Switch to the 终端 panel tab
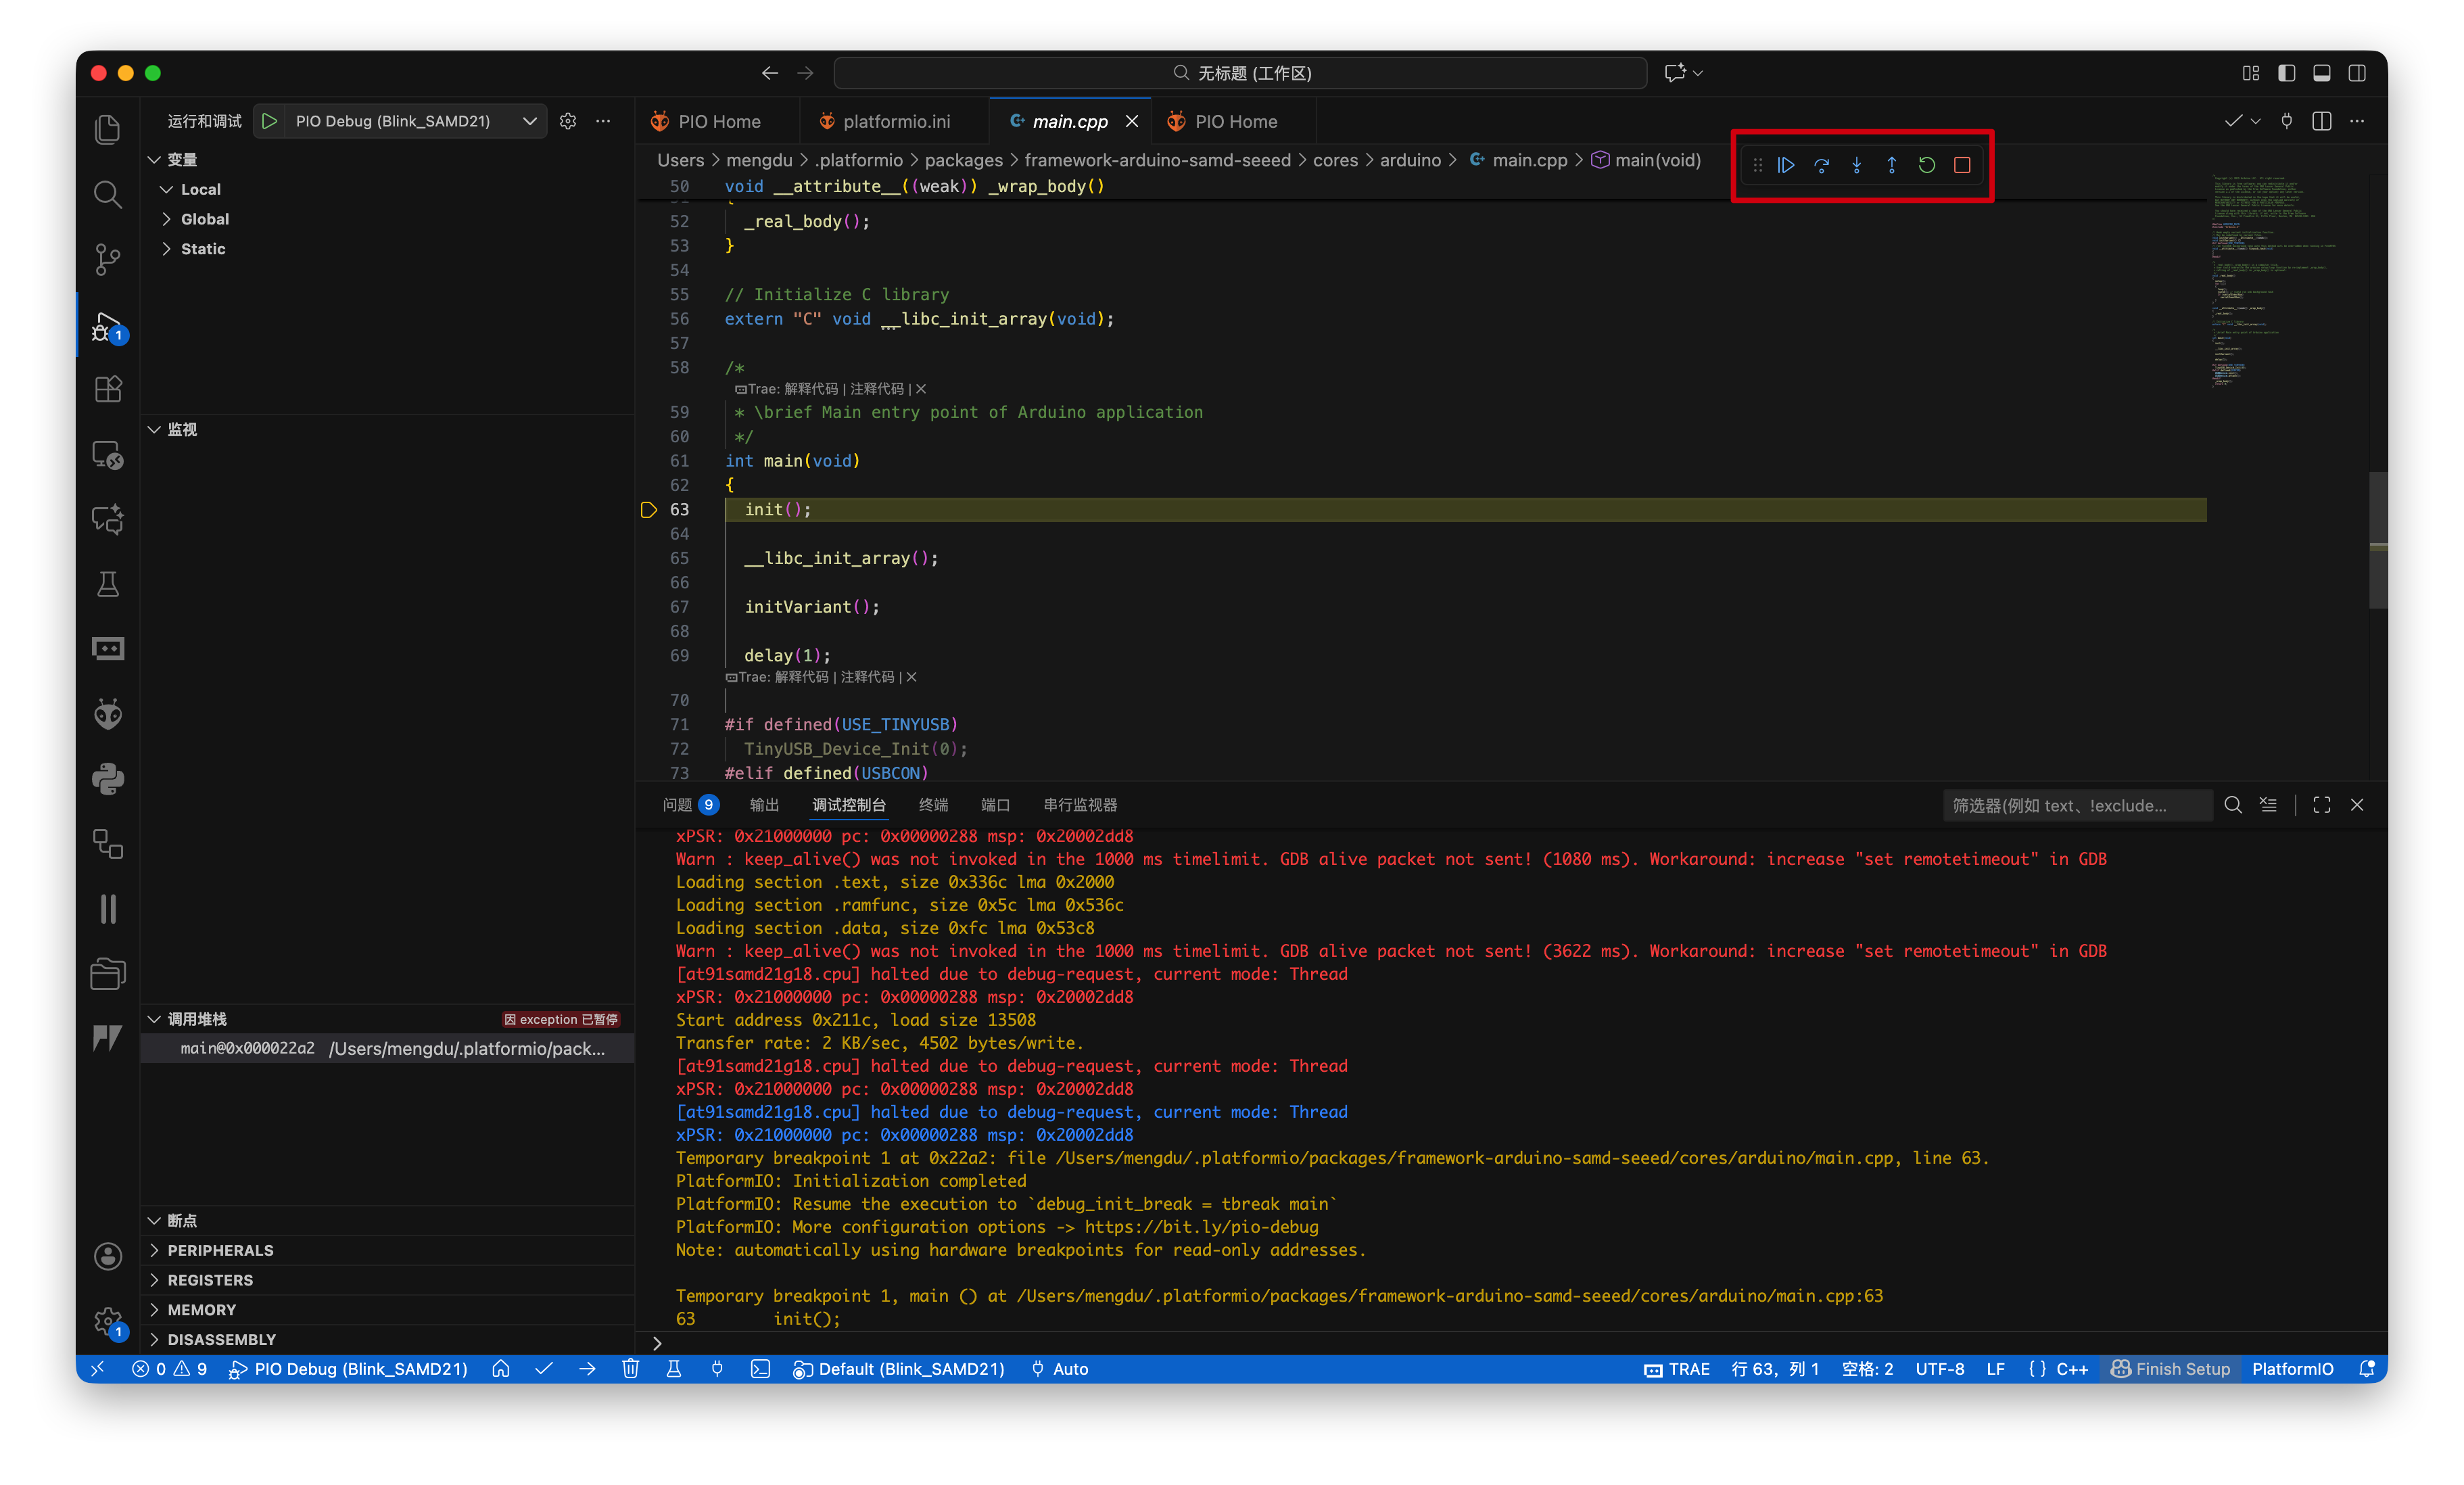The image size is (2464, 1485). [x=933, y=805]
